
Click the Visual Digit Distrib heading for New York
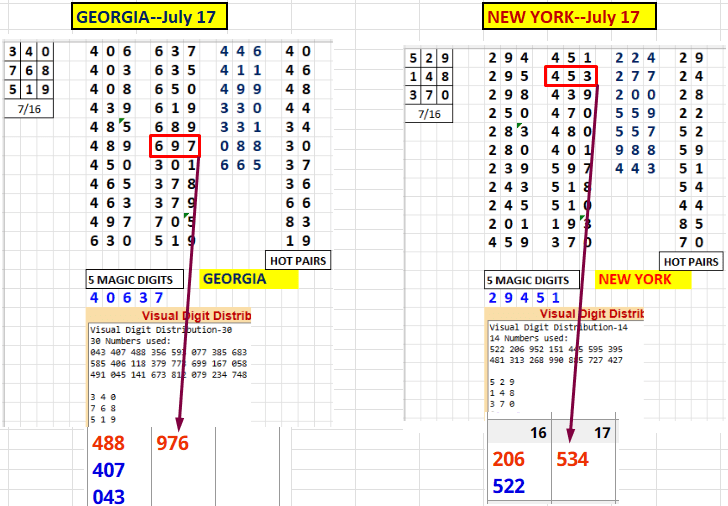[582, 314]
